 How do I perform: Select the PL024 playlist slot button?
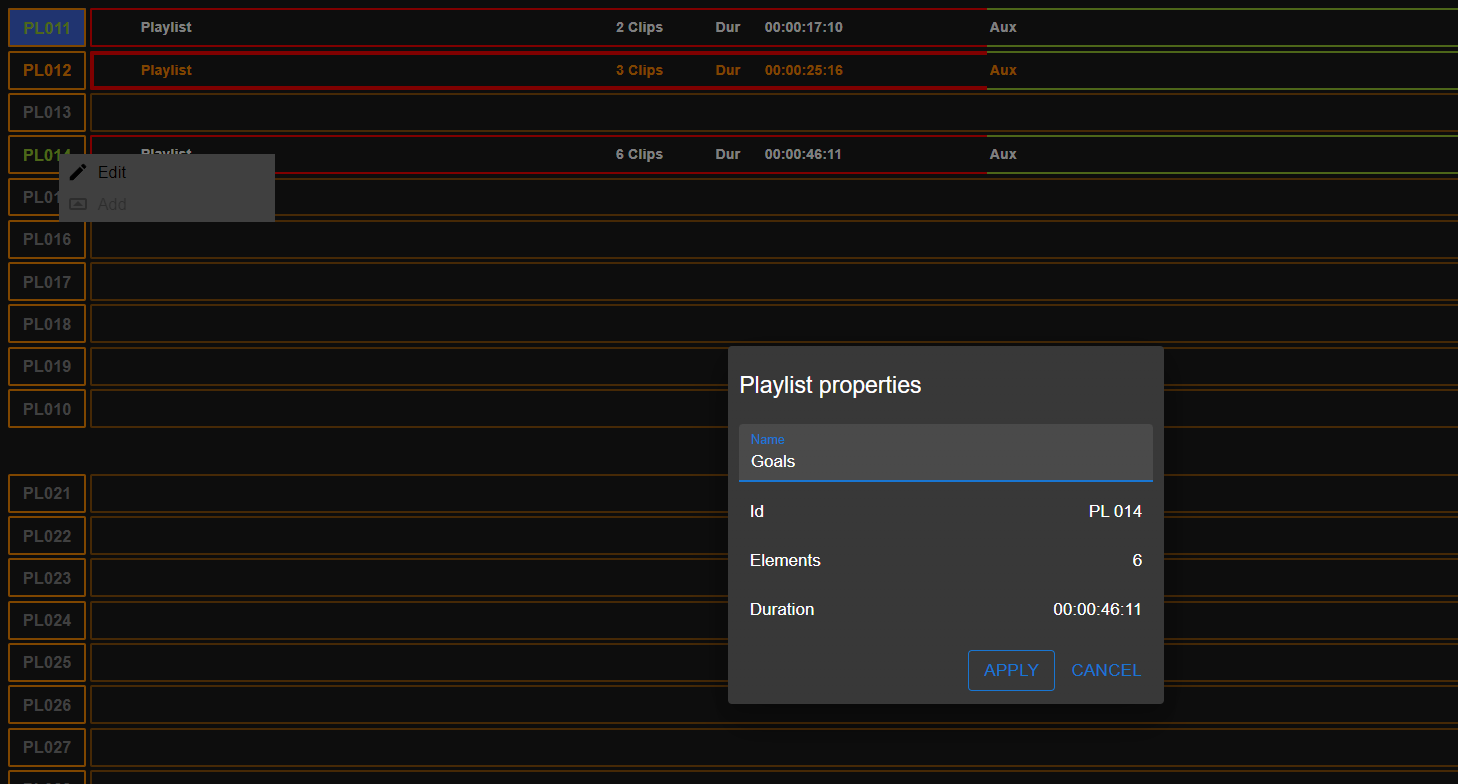(x=47, y=620)
